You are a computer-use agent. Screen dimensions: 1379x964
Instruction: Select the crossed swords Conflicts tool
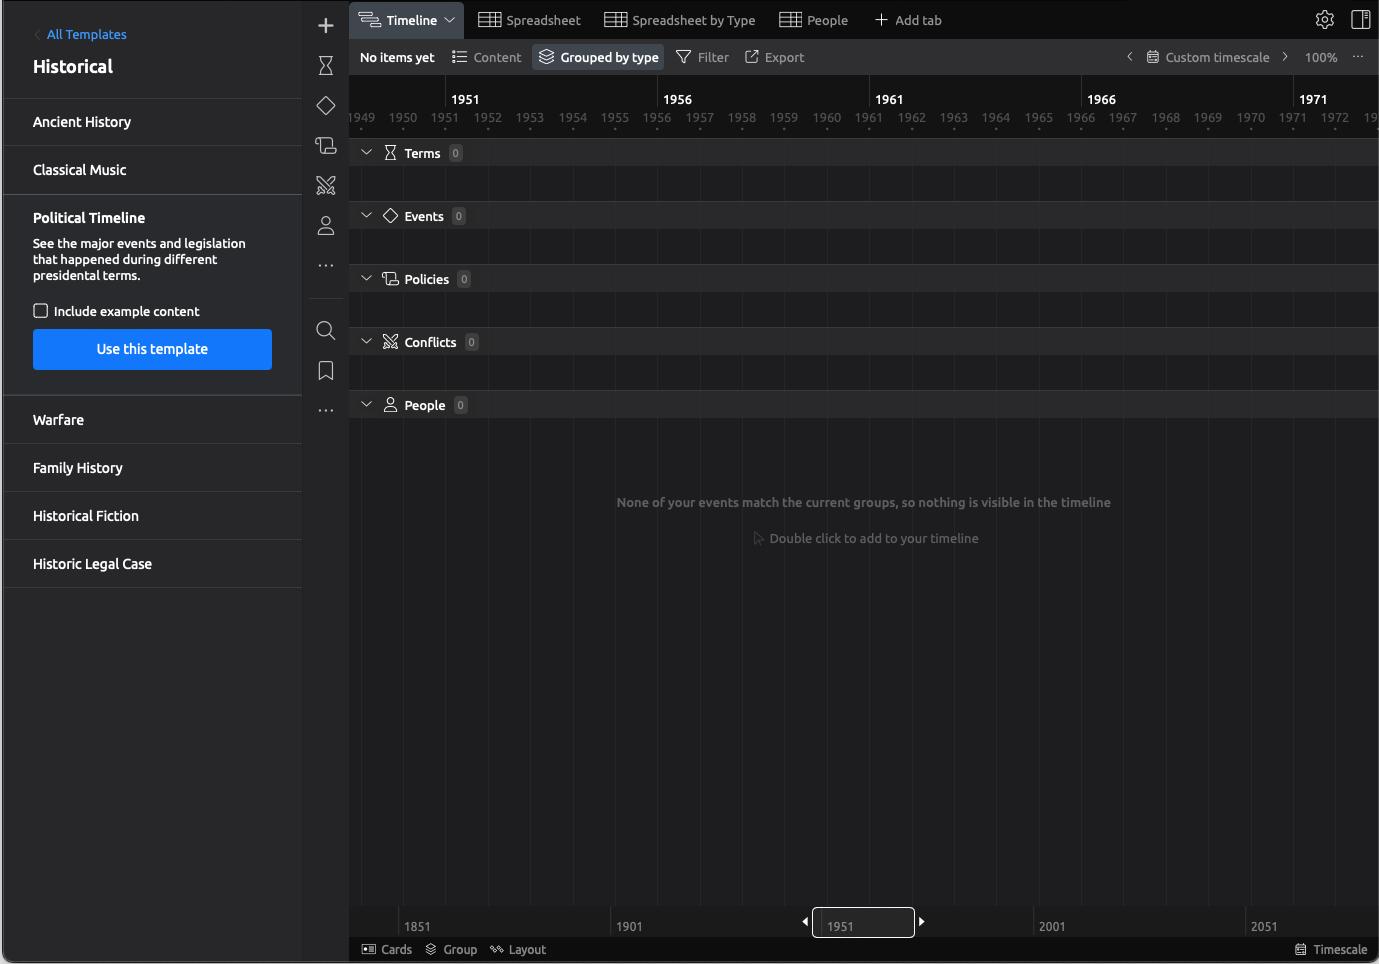point(325,186)
